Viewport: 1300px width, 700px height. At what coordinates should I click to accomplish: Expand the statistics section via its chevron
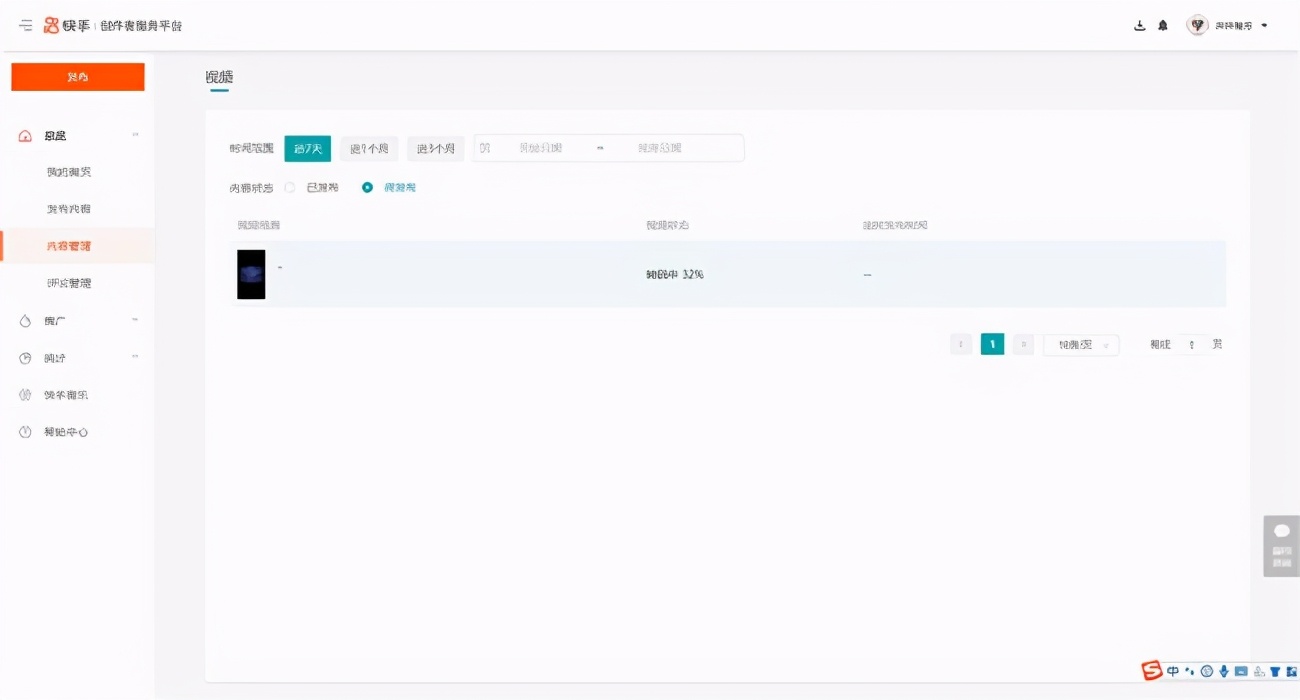tap(135, 357)
